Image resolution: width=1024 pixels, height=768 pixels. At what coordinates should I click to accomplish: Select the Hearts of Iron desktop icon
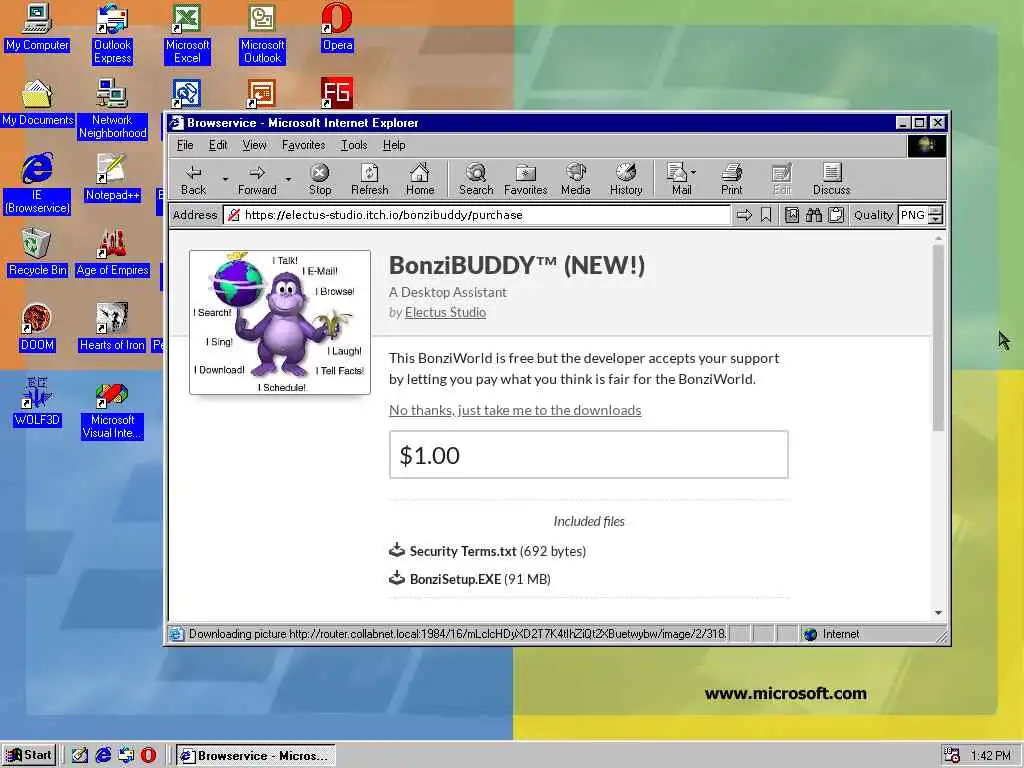(112, 328)
